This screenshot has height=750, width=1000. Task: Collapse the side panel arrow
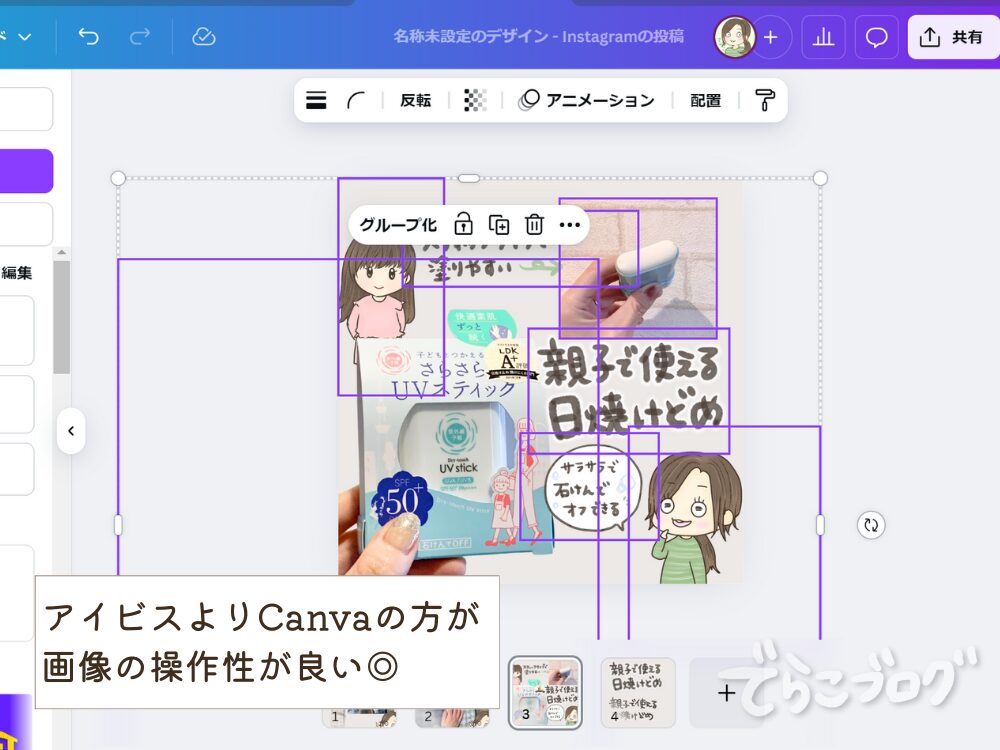[x=71, y=431]
